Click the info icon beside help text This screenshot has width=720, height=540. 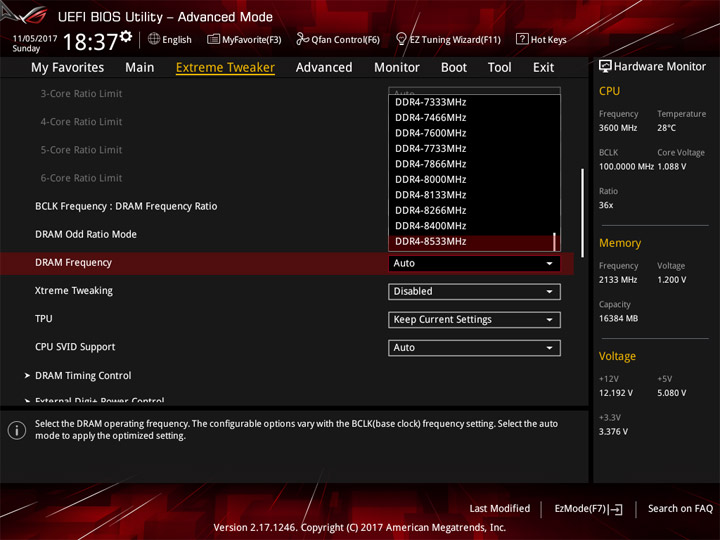[17, 430]
